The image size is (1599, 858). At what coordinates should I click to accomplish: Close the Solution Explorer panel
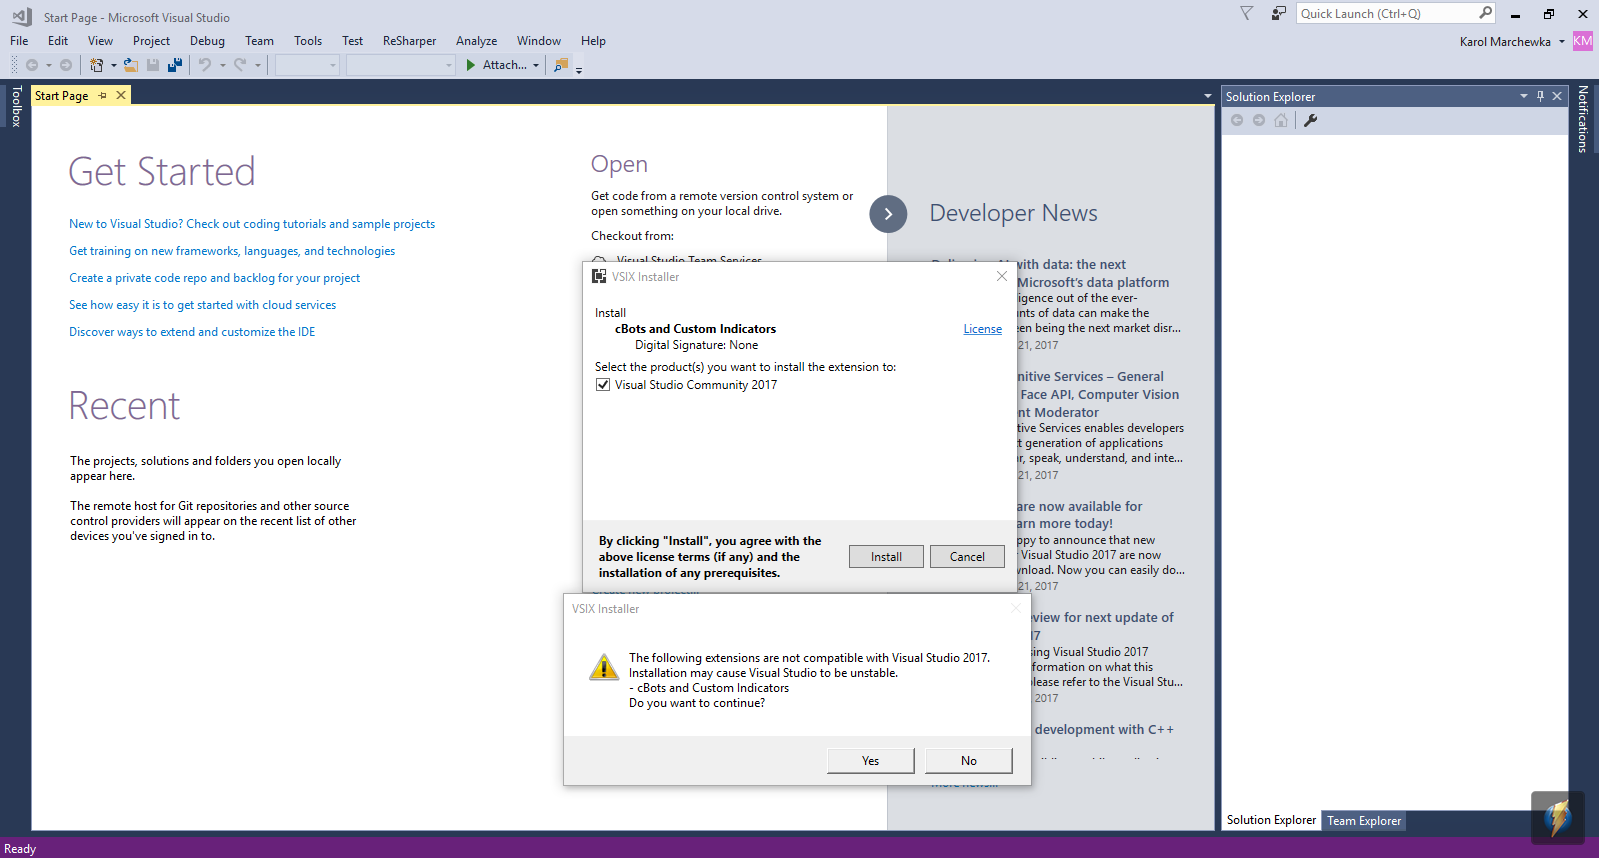pyautogui.click(x=1557, y=96)
